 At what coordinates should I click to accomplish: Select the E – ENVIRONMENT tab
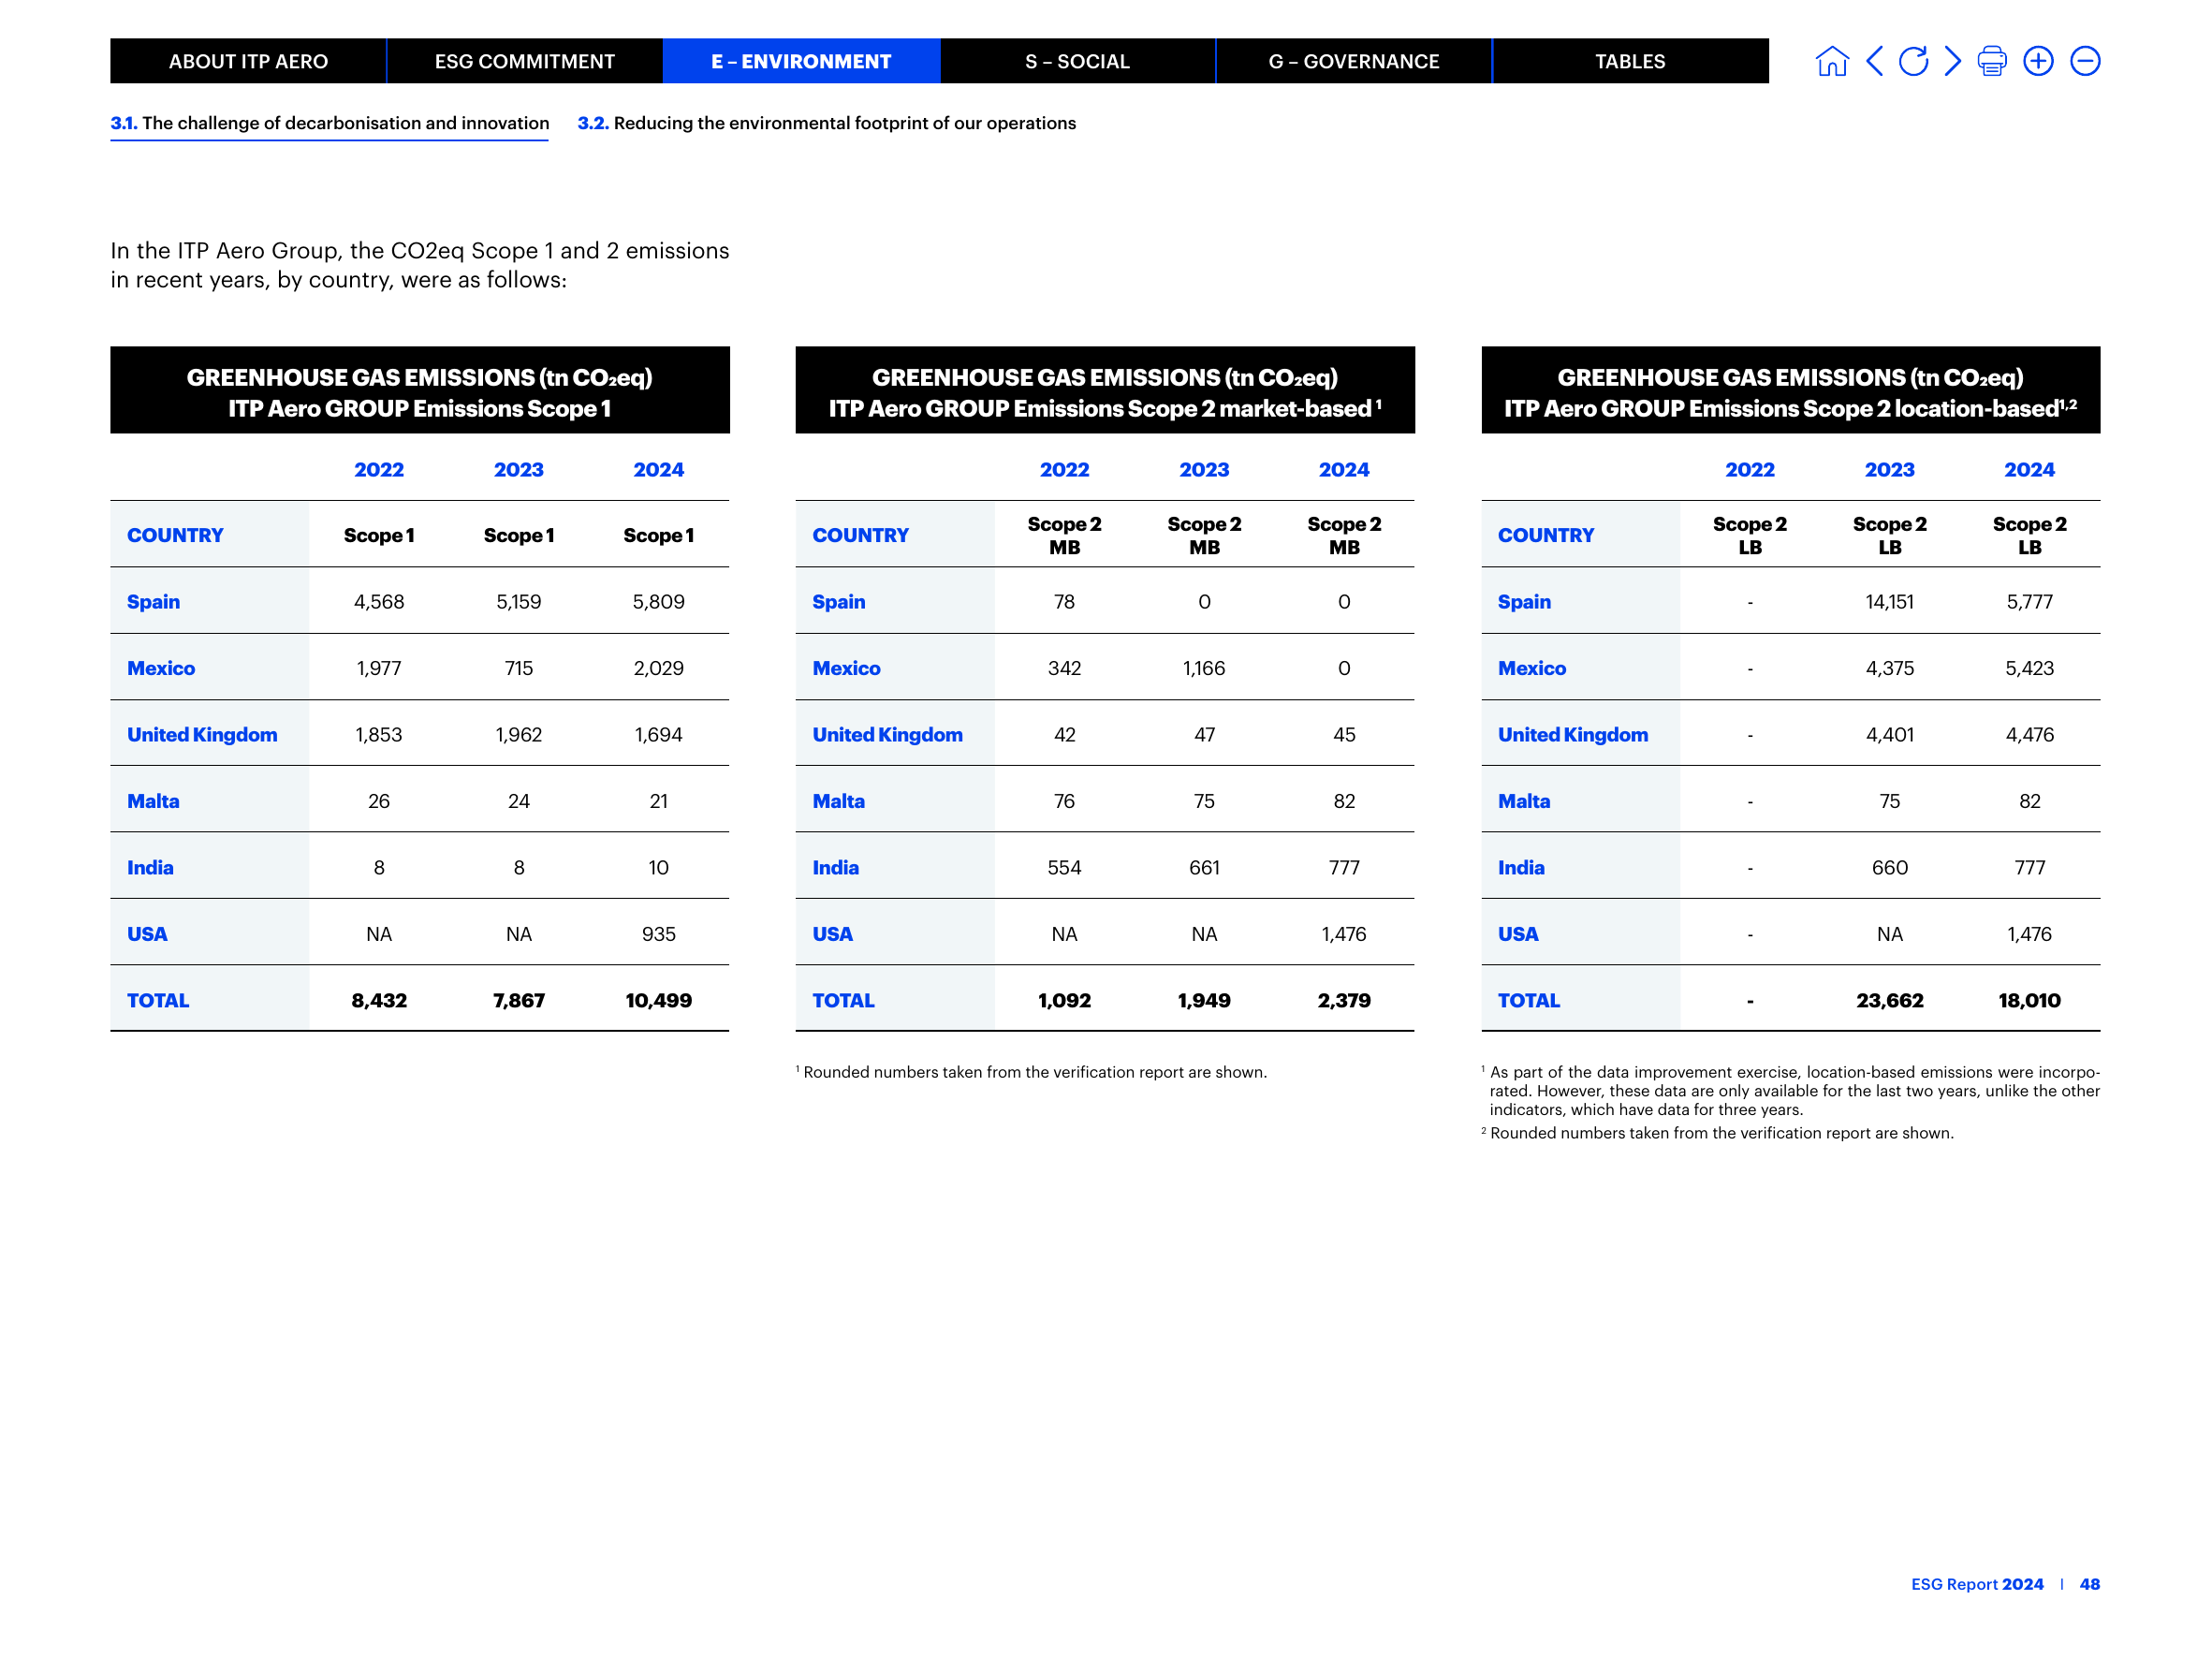click(x=801, y=61)
